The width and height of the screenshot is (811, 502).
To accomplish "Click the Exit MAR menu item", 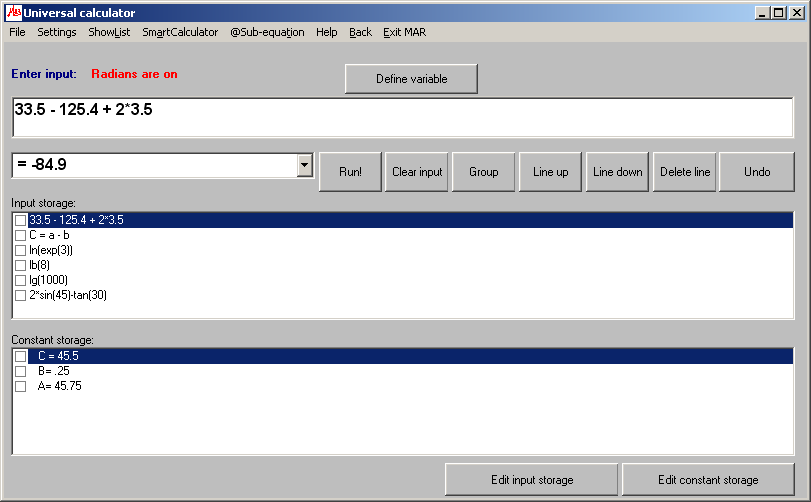I will [404, 32].
